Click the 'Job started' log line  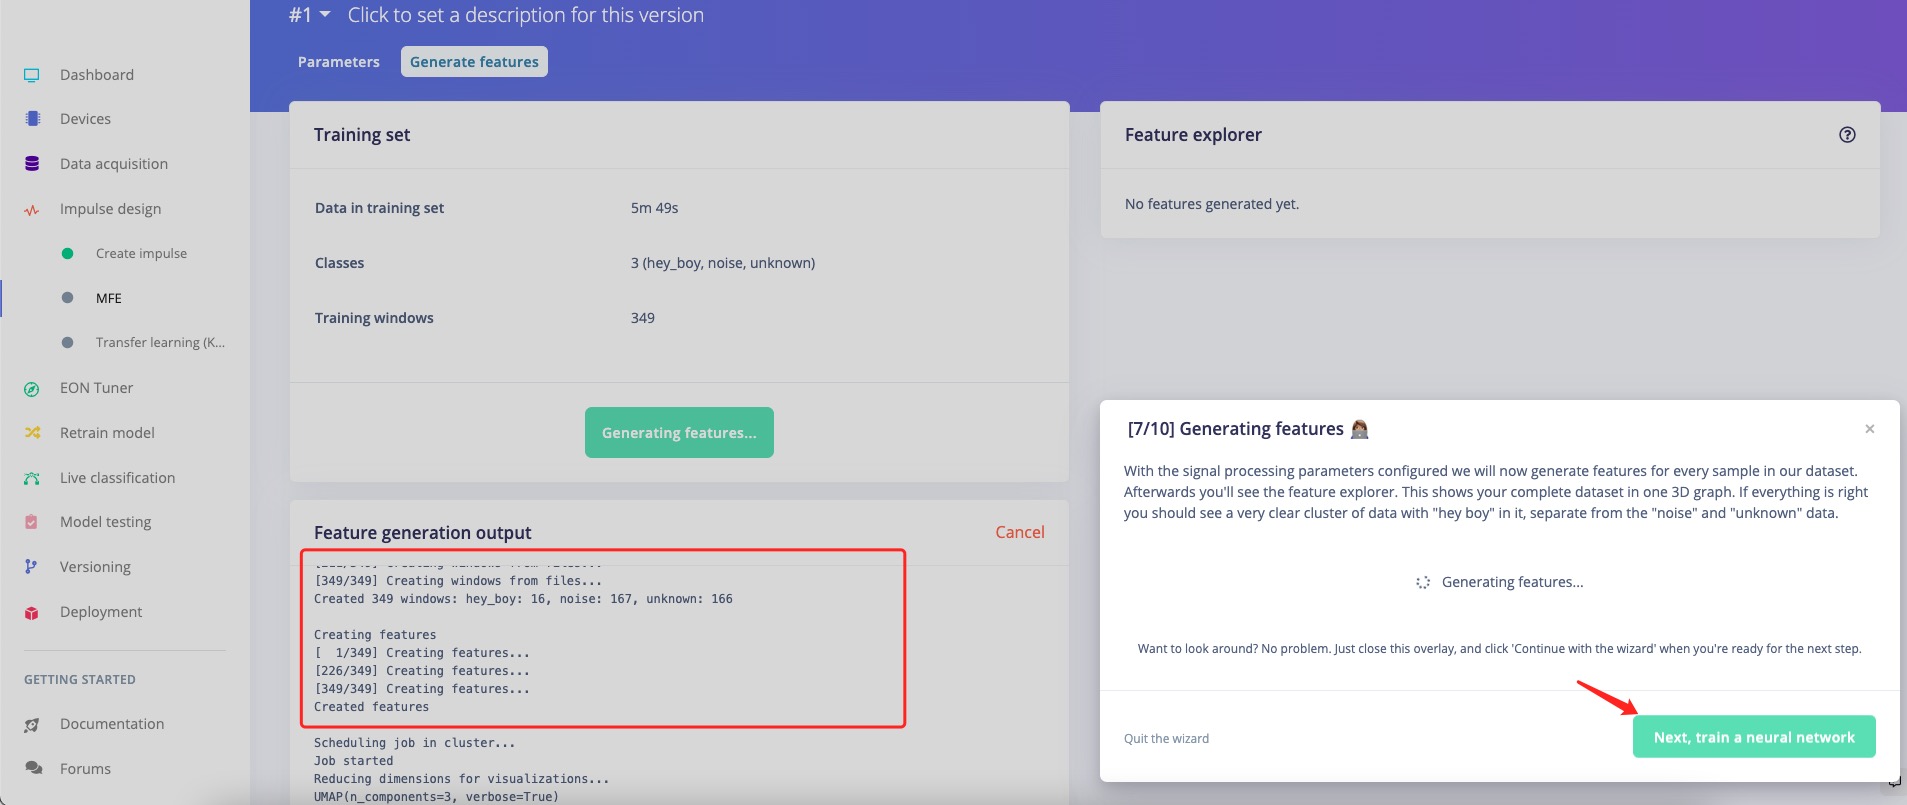click(353, 761)
